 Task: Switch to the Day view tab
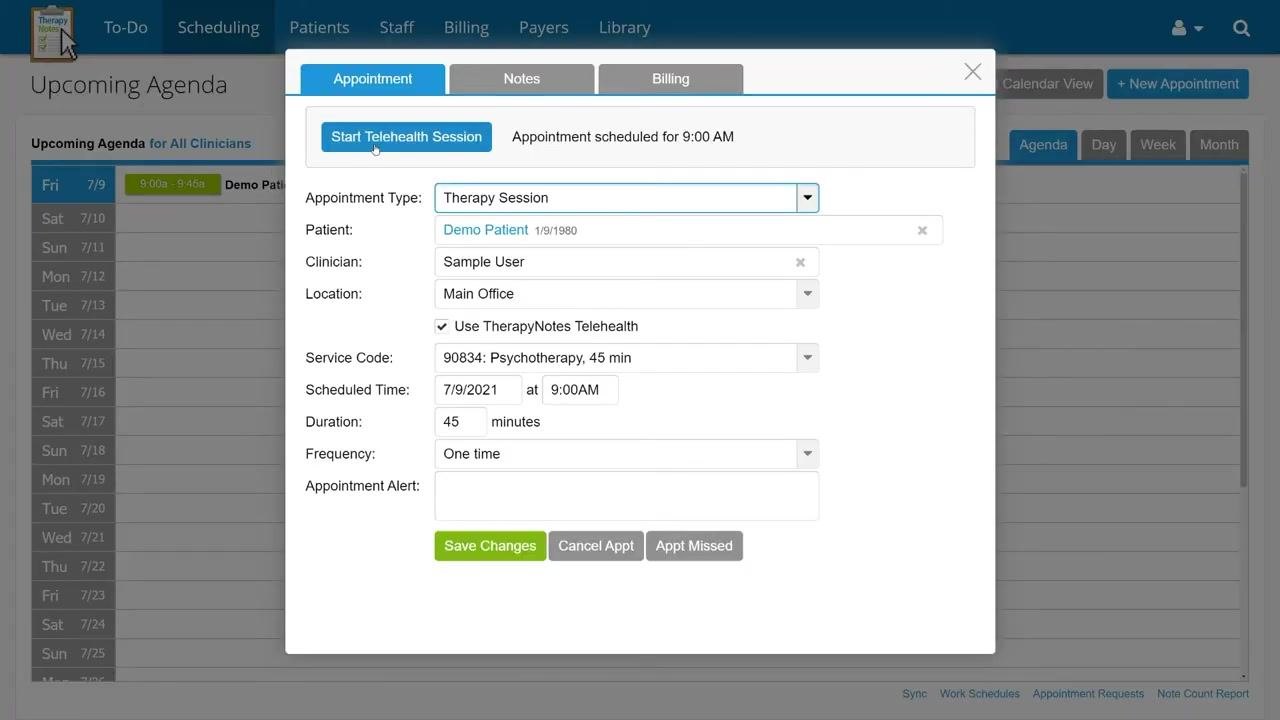[1104, 145]
